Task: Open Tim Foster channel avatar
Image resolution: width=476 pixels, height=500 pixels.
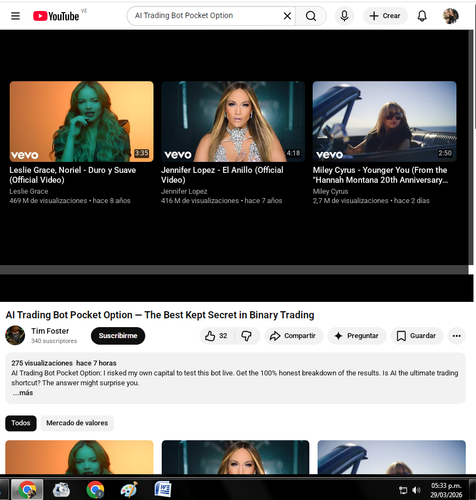Action: tap(15, 335)
